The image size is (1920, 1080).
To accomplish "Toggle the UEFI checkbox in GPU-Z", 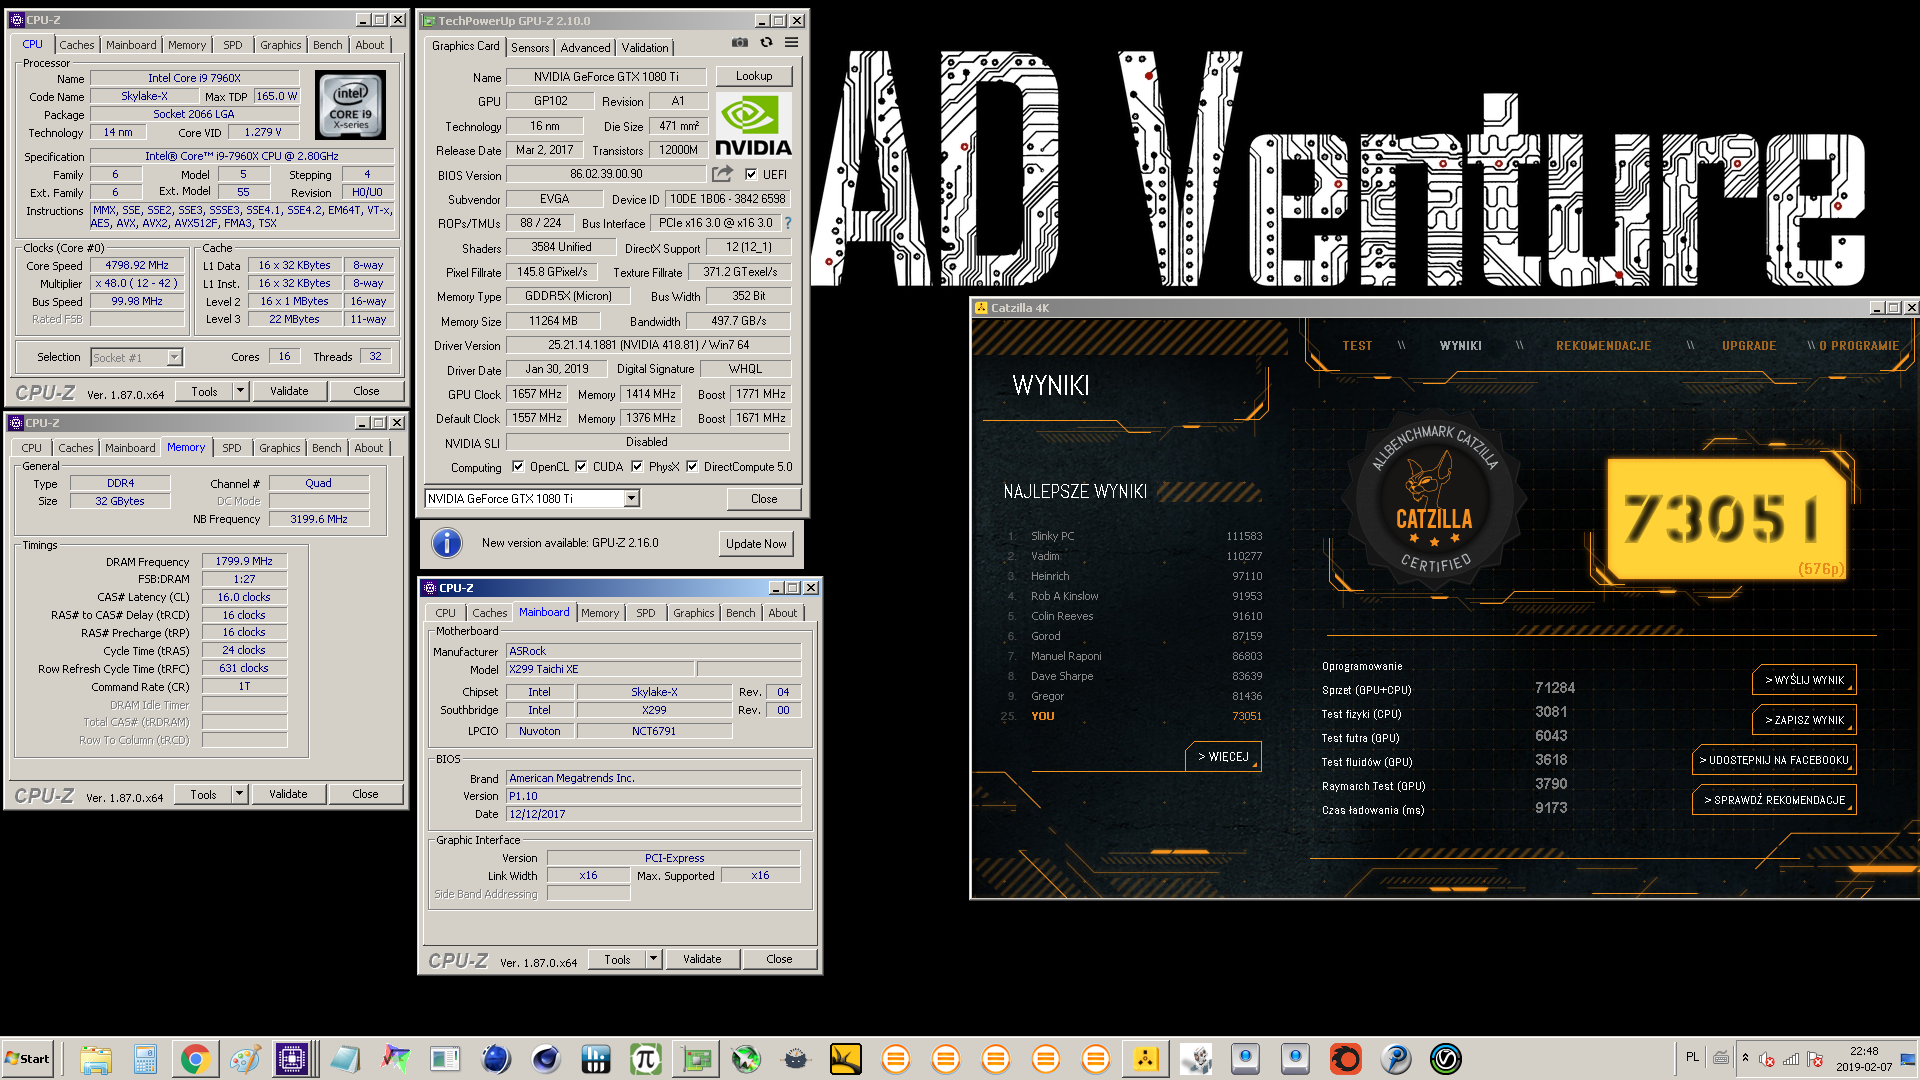I will pos(751,174).
